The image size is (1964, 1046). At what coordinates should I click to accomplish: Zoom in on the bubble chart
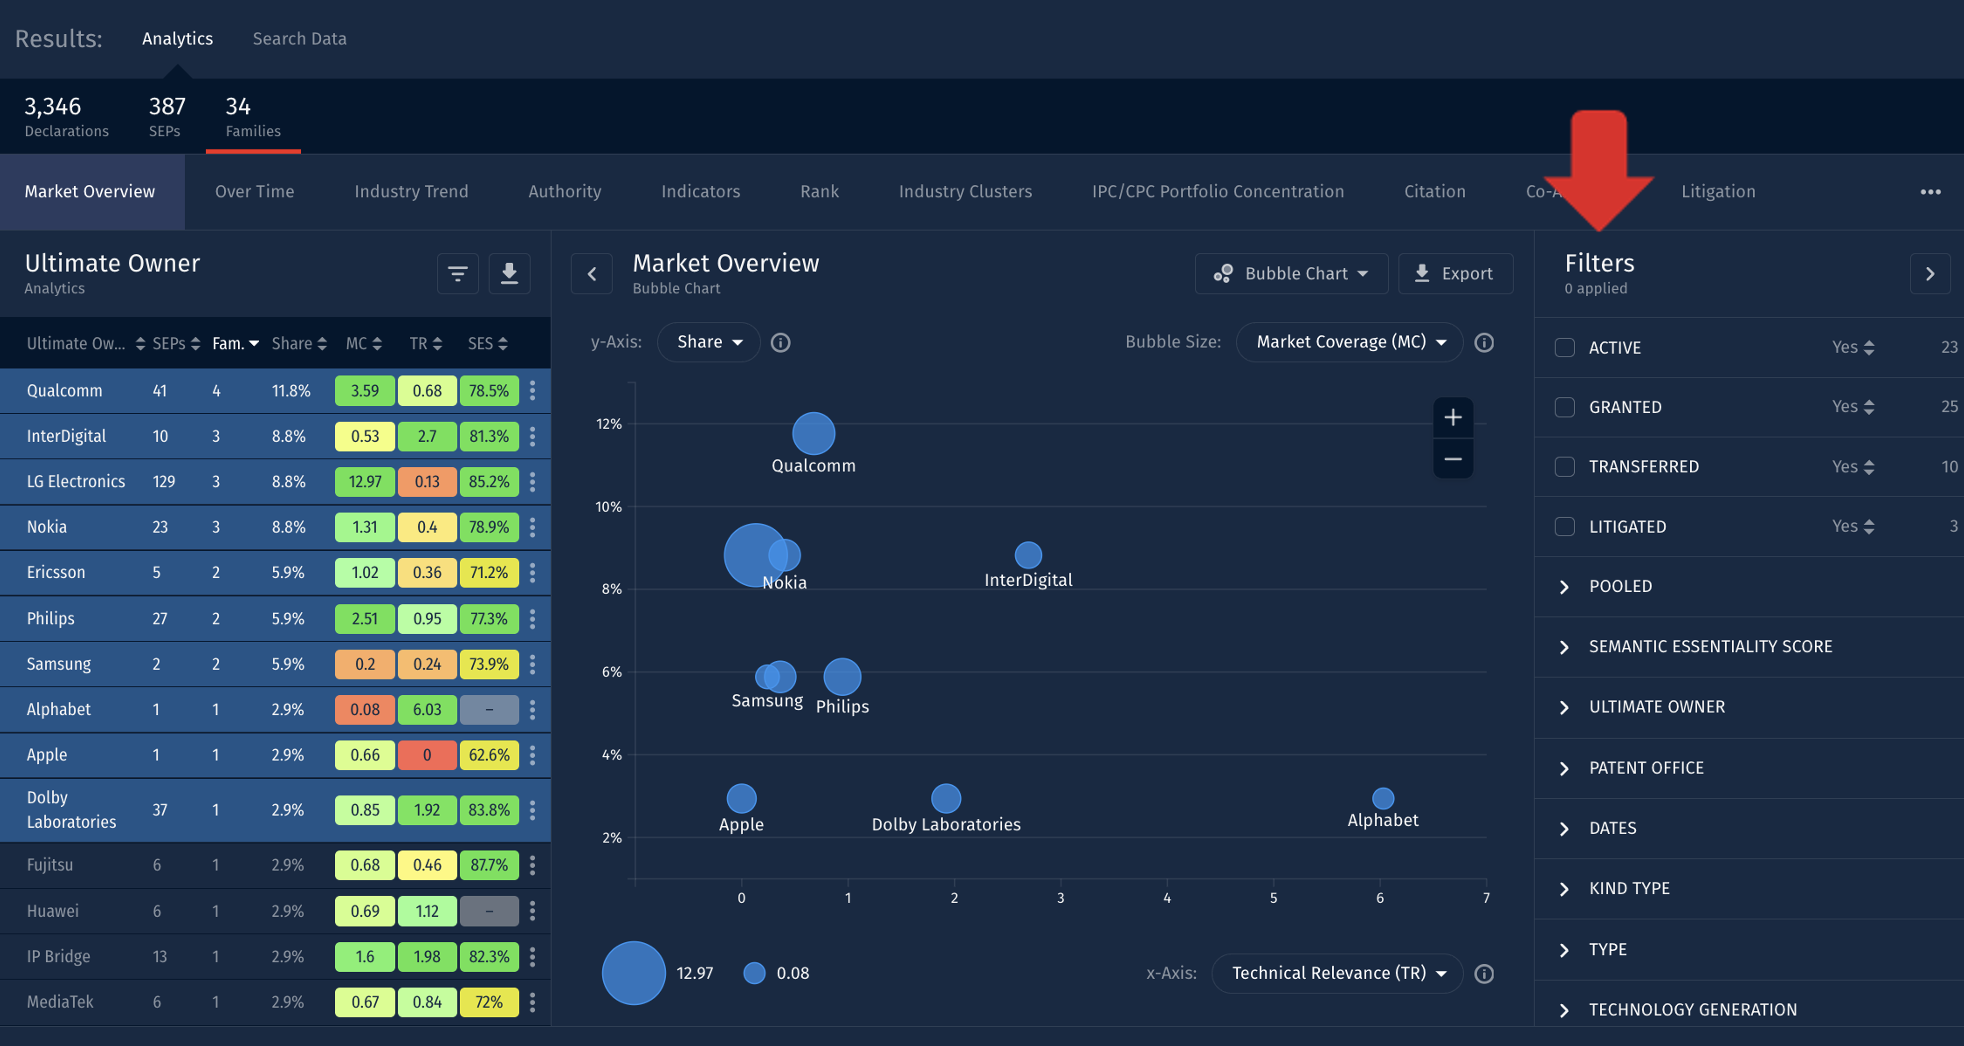pyautogui.click(x=1453, y=417)
